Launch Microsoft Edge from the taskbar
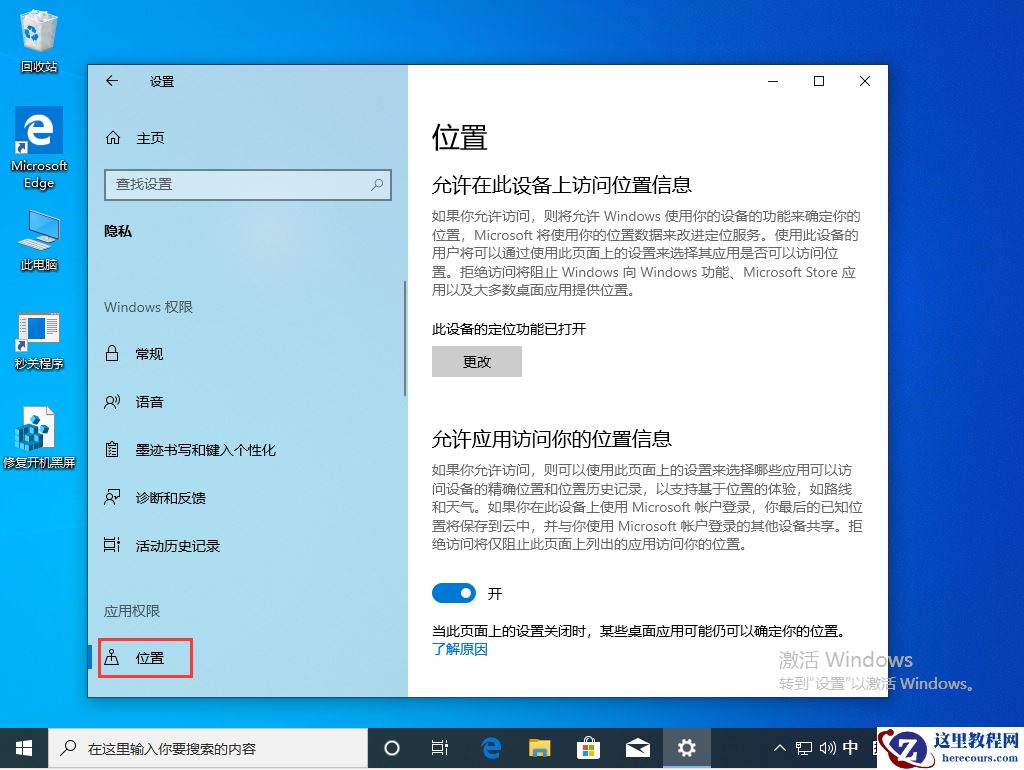1024x770 pixels. 489,747
